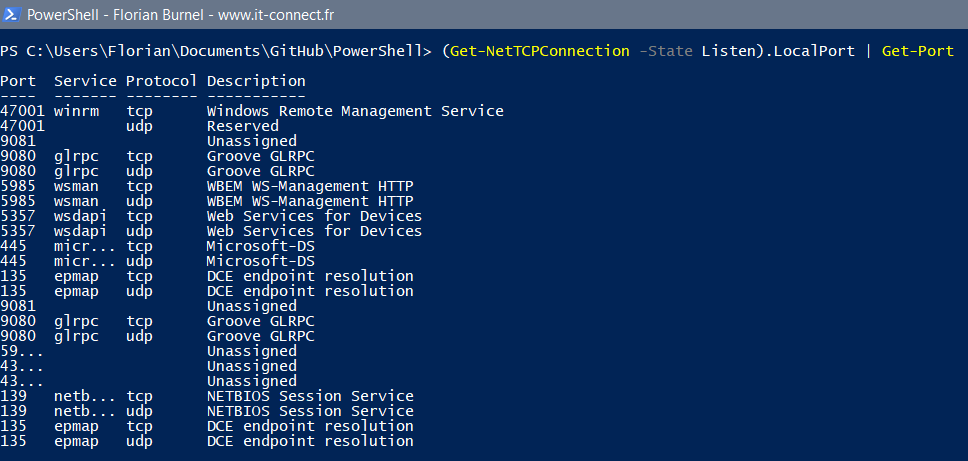The height and width of the screenshot is (461, 968).
Task: Click the Get-NetTCPConnection cmdlet in the command
Action: pyautogui.click(x=539, y=51)
